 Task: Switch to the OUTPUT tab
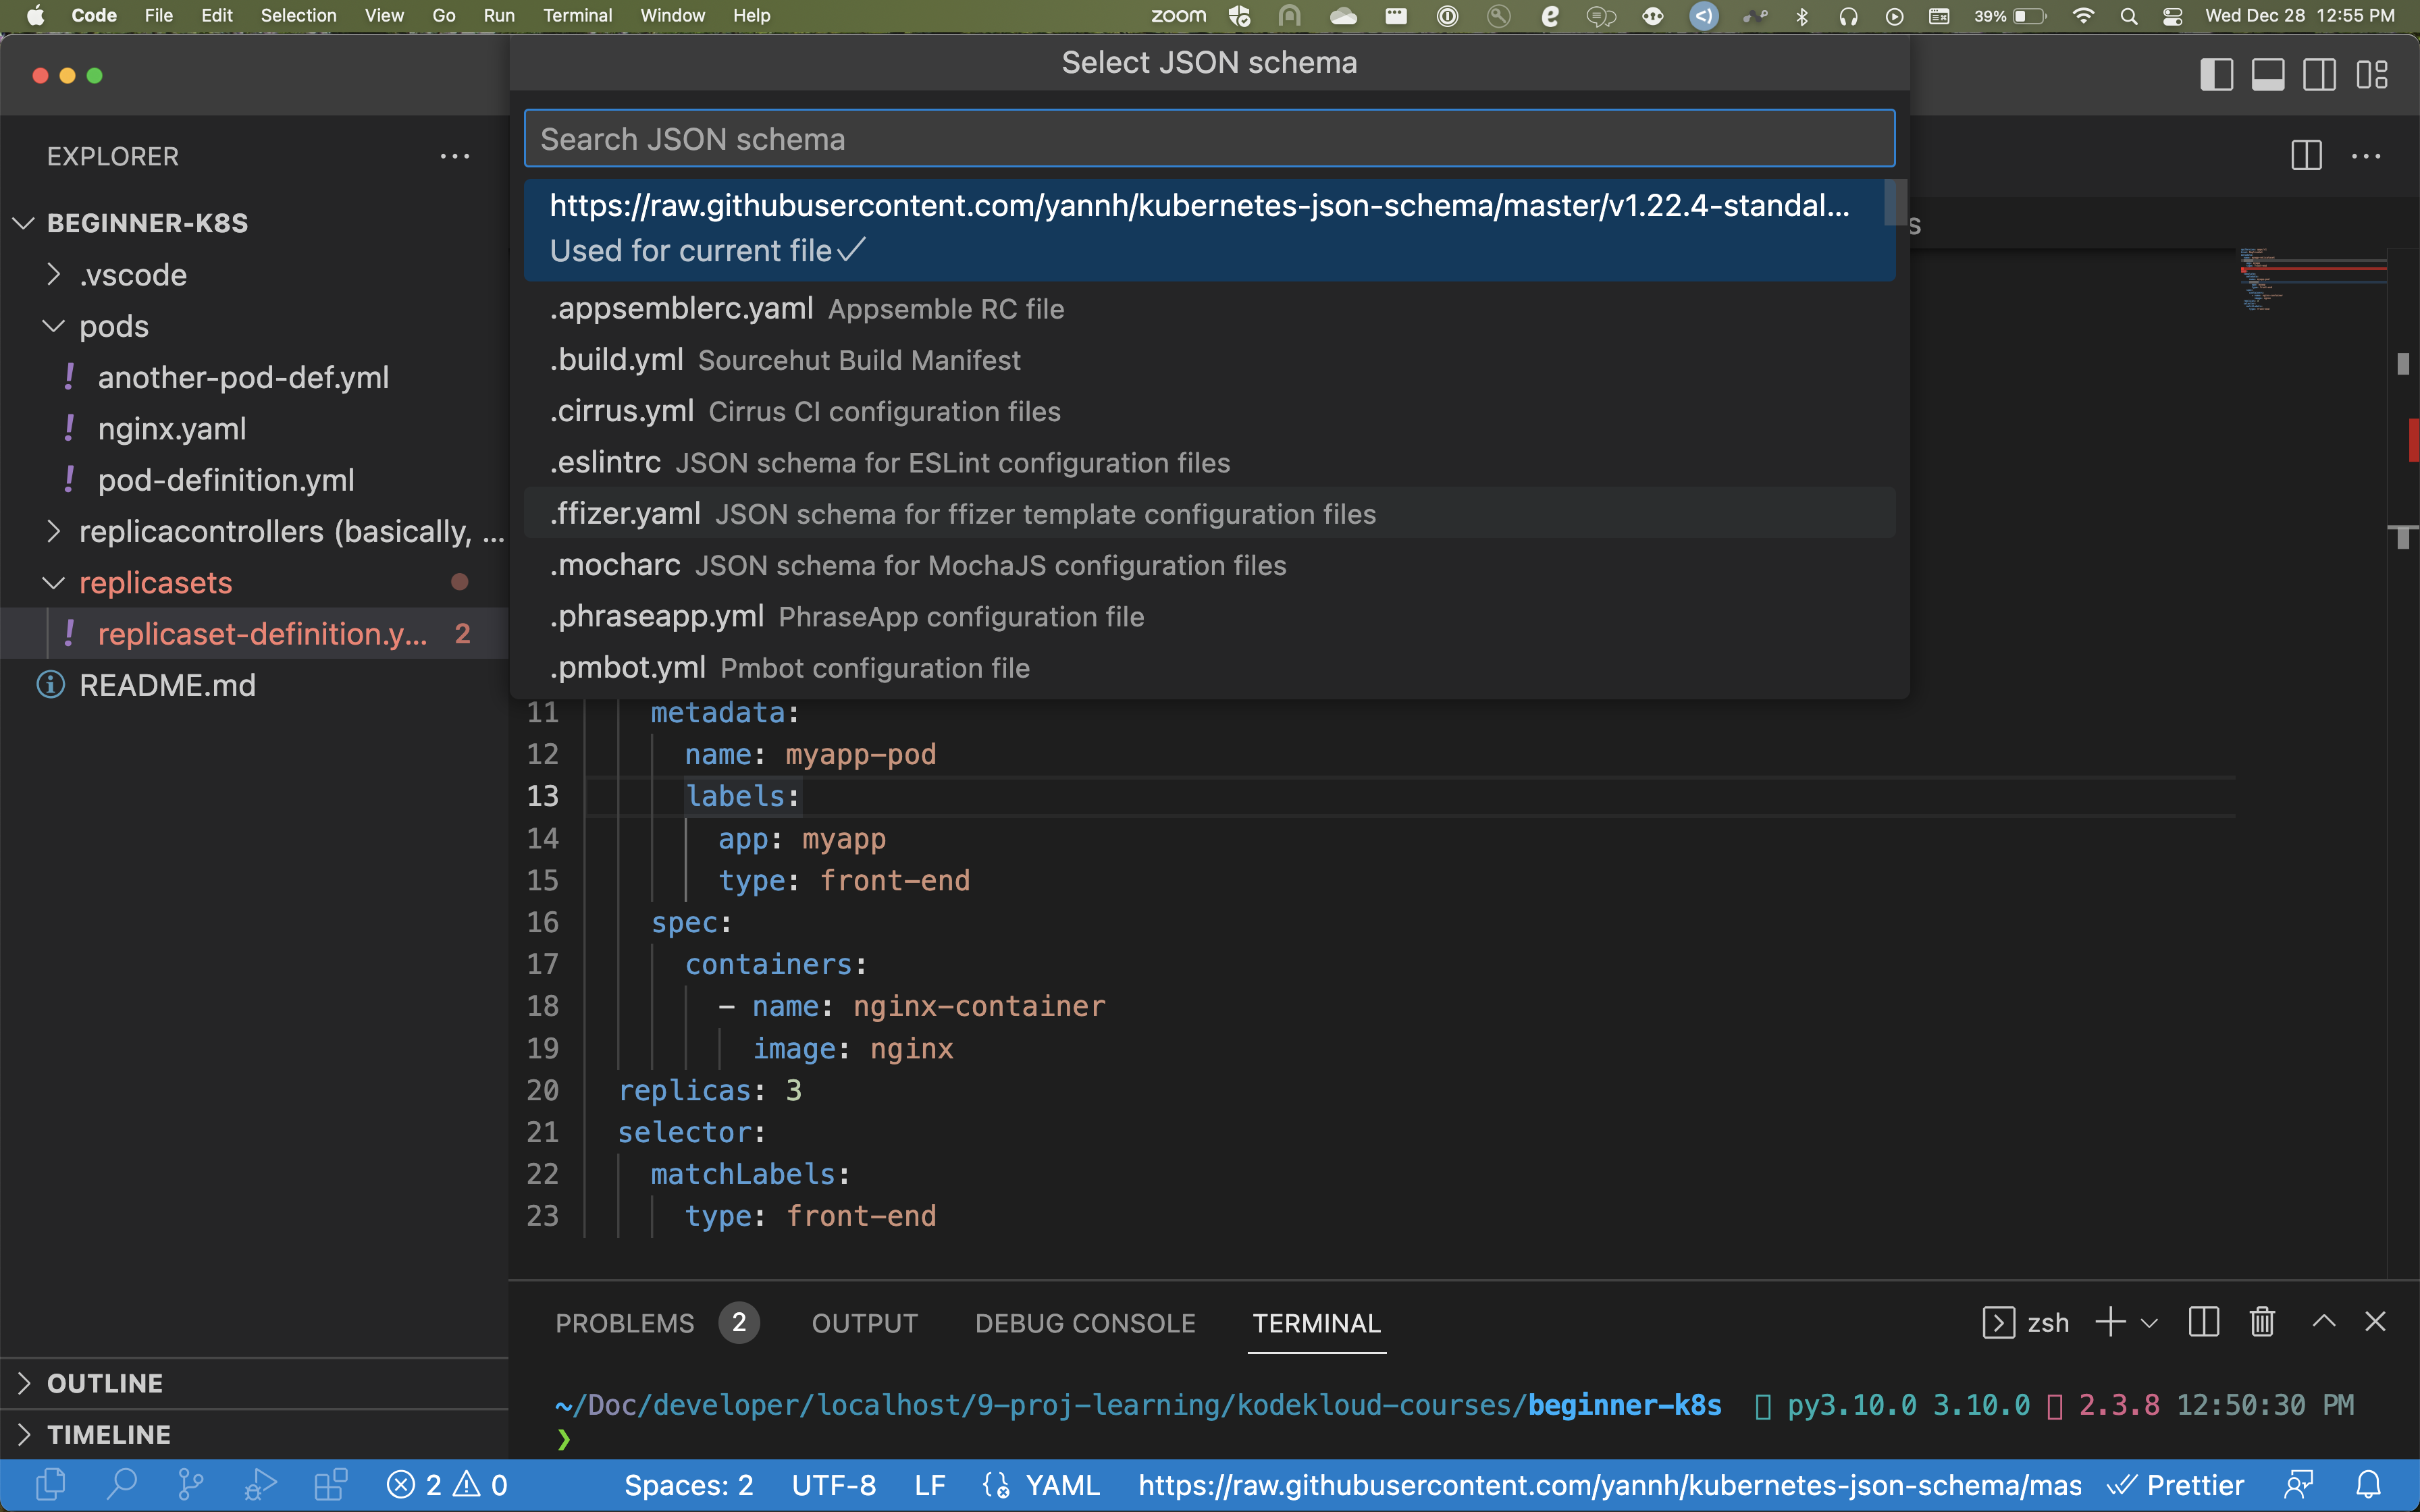(x=865, y=1322)
